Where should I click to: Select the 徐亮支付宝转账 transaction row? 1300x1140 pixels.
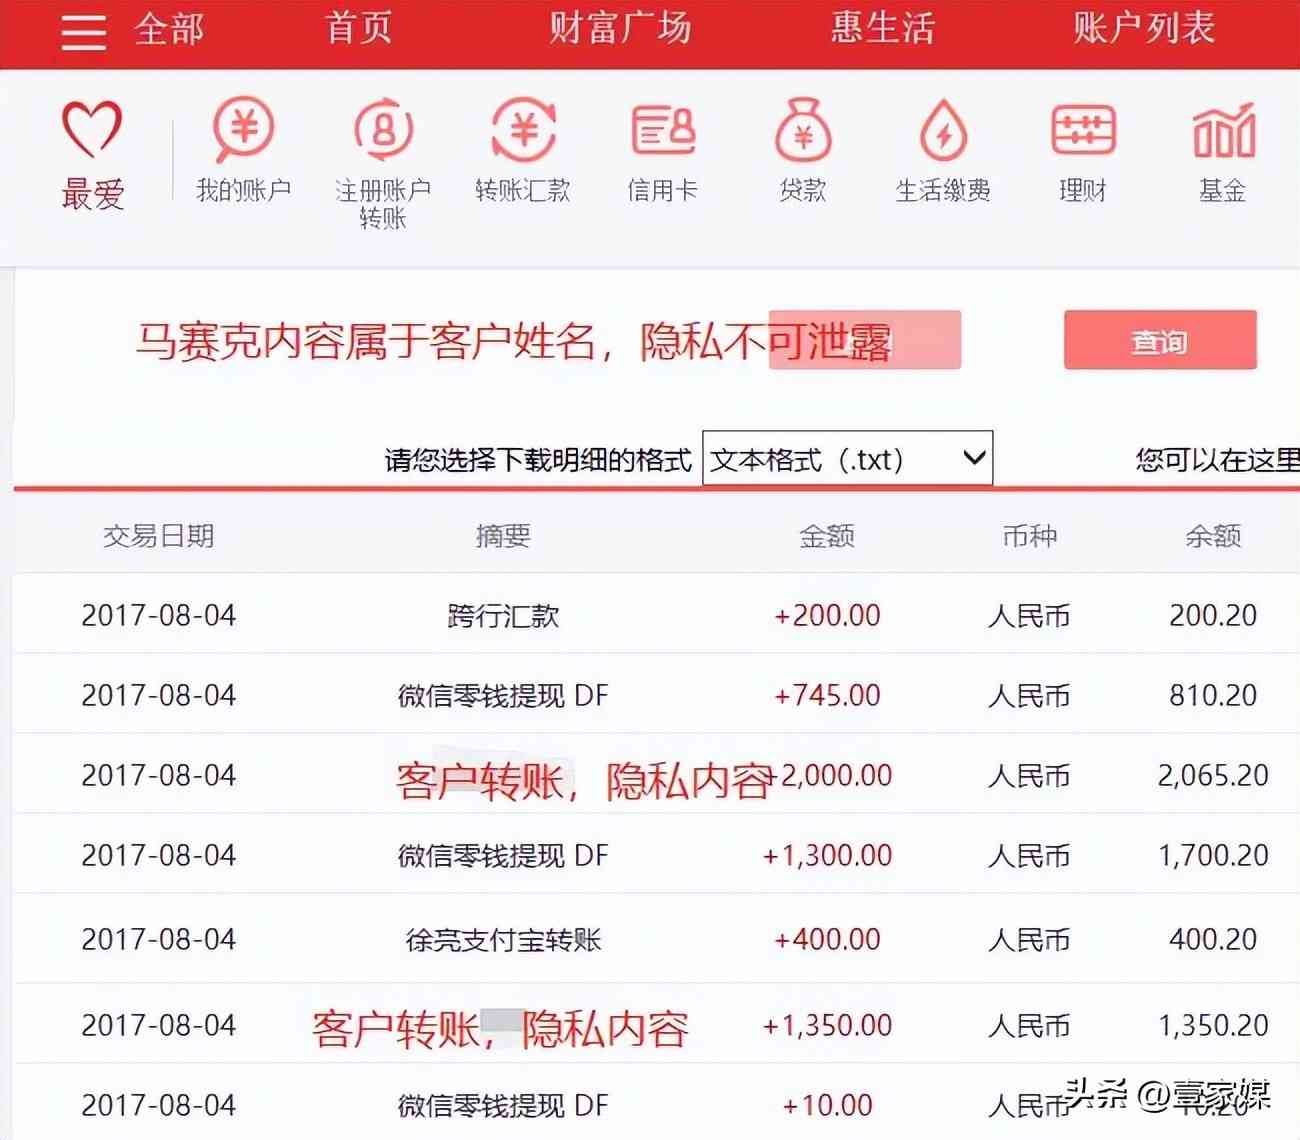503,939
